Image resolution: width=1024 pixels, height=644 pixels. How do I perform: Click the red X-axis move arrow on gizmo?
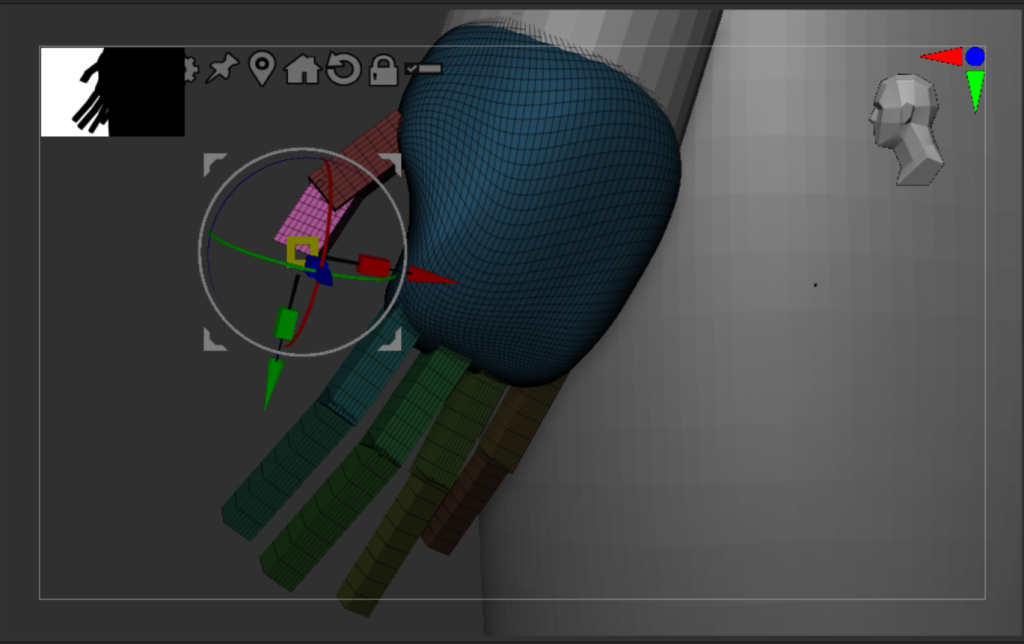[432, 276]
